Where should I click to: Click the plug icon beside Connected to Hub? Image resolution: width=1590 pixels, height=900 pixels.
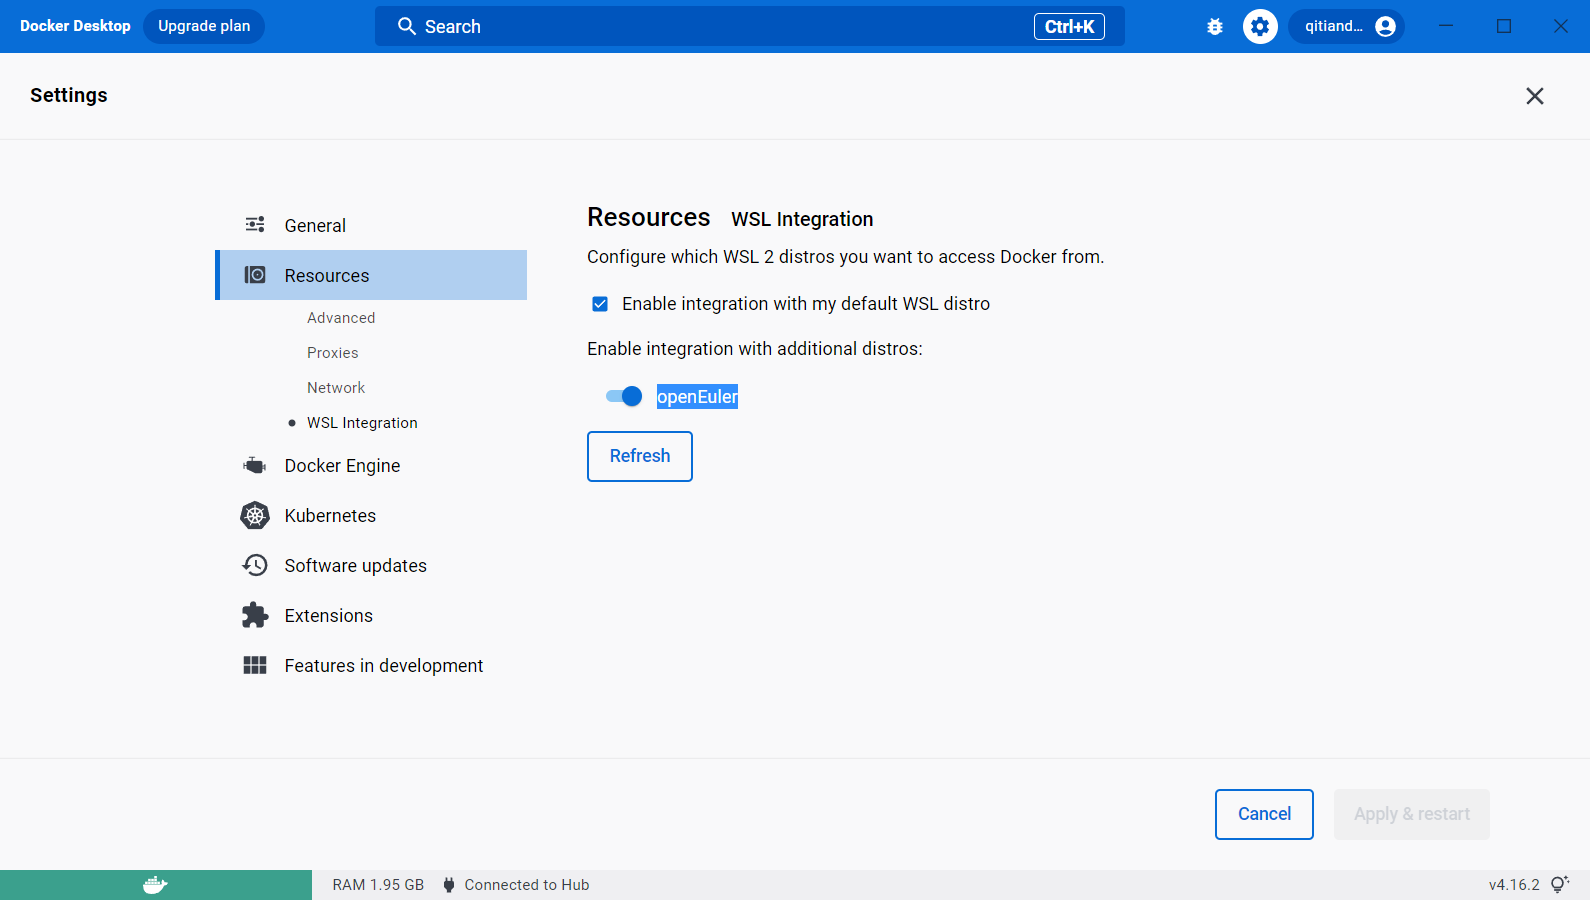449,885
